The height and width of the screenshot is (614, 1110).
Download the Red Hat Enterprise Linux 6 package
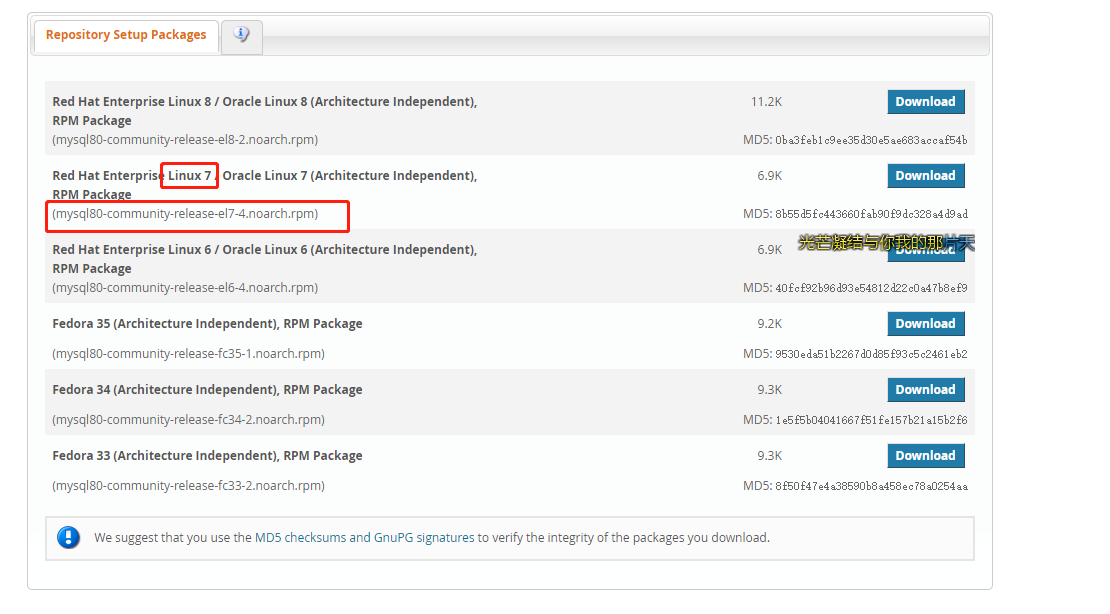pos(925,249)
